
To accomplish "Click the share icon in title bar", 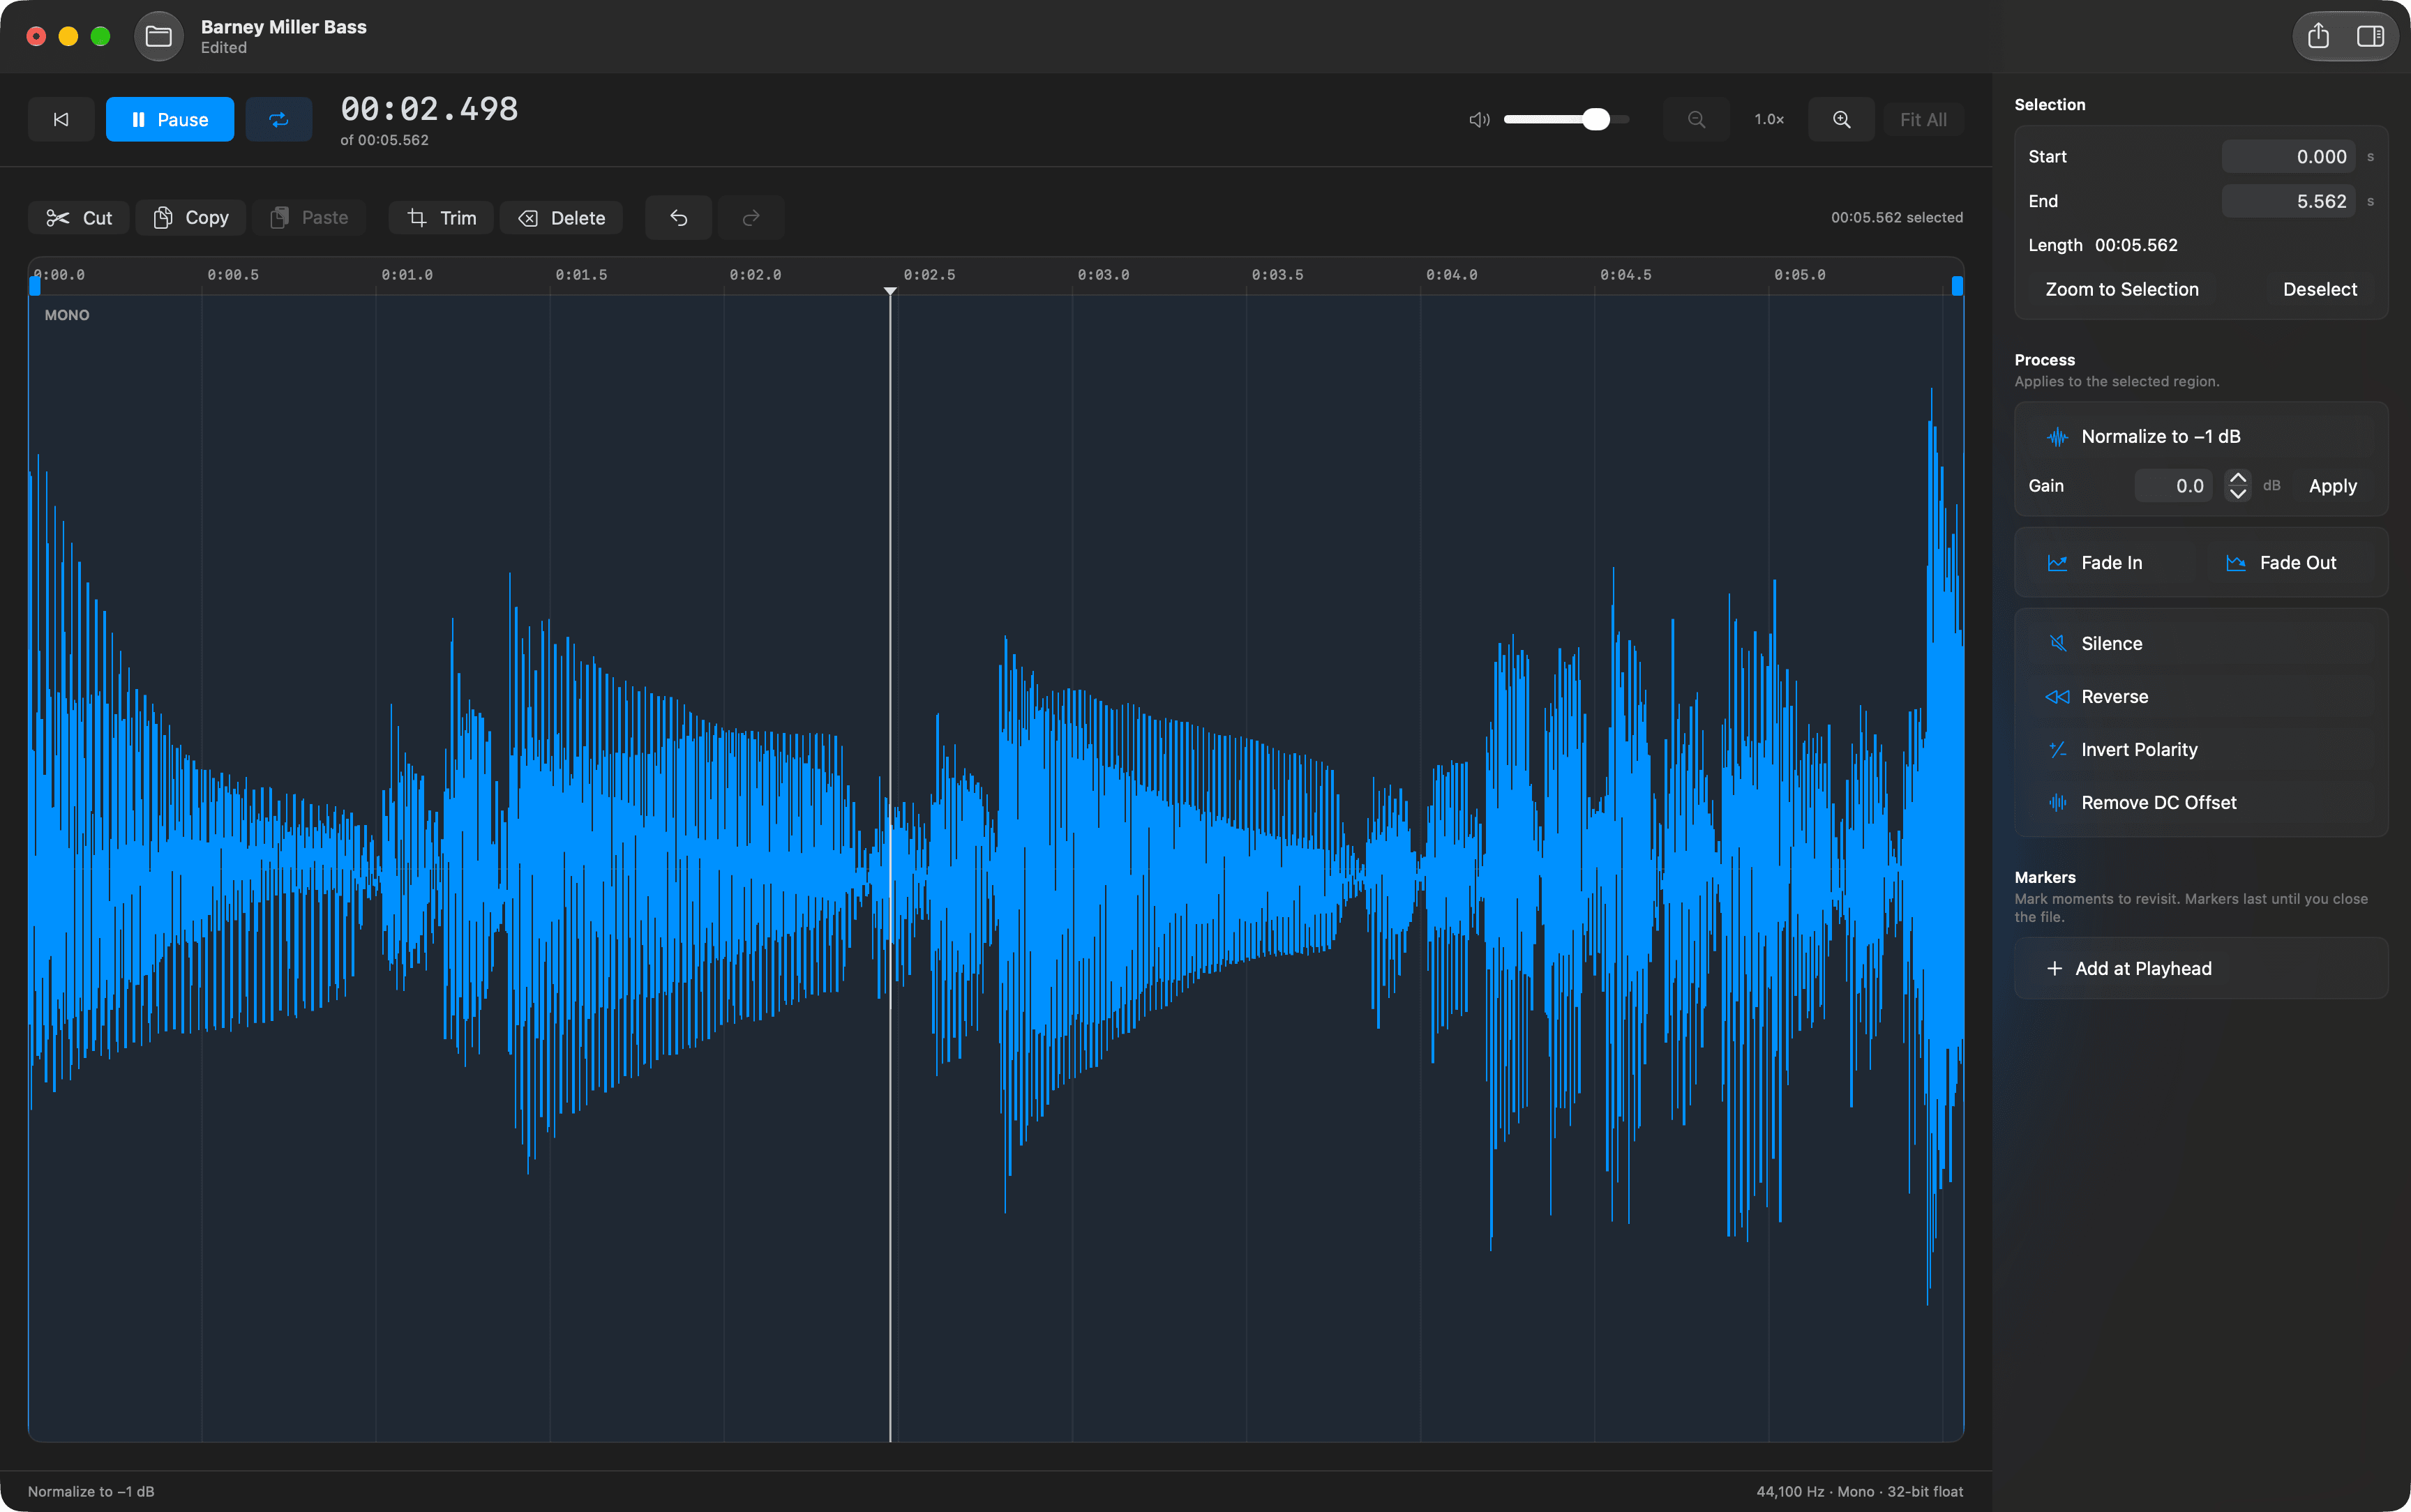I will click(x=2318, y=37).
